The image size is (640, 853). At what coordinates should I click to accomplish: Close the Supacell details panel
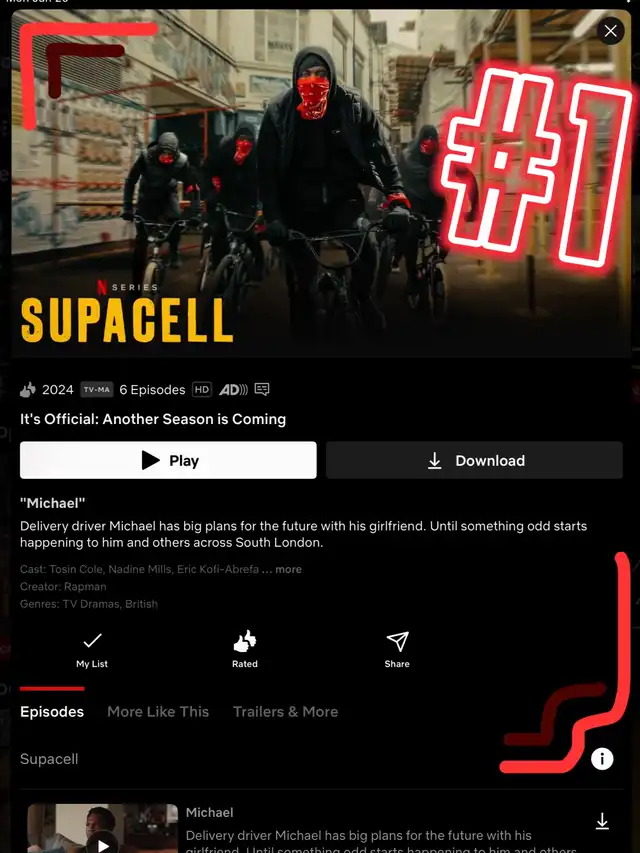tap(610, 31)
